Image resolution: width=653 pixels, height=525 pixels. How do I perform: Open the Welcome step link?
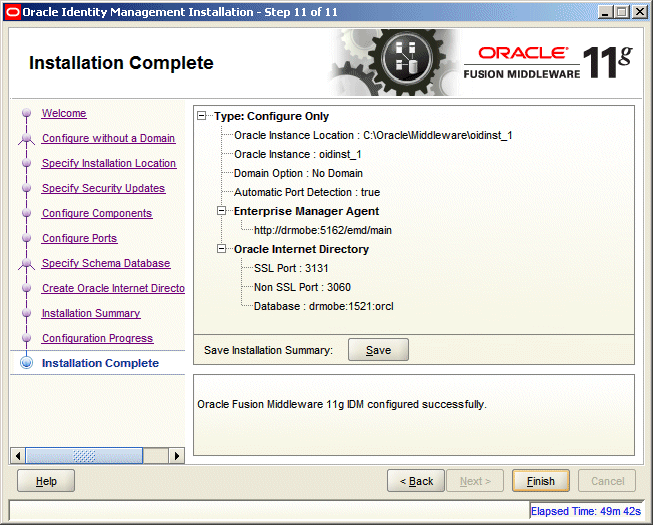(x=64, y=113)
